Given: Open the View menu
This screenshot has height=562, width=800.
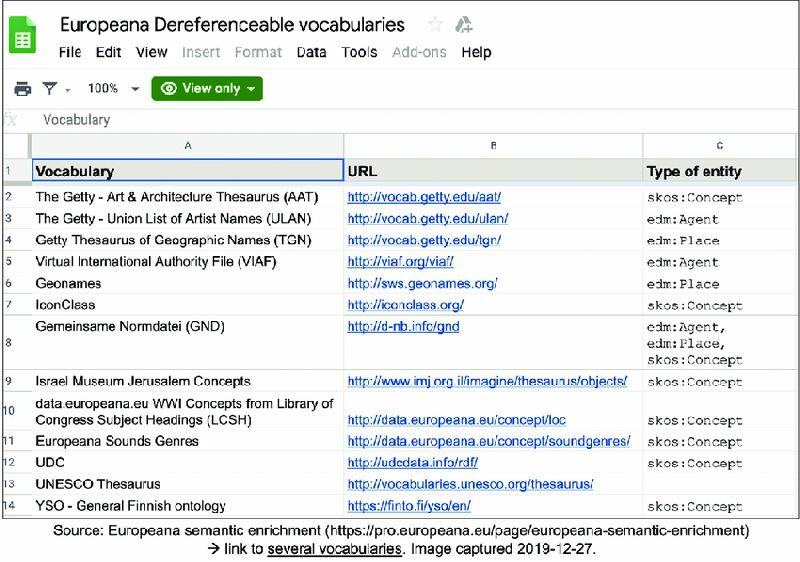Looking at the screenshot, I should (x=152, y=52).
